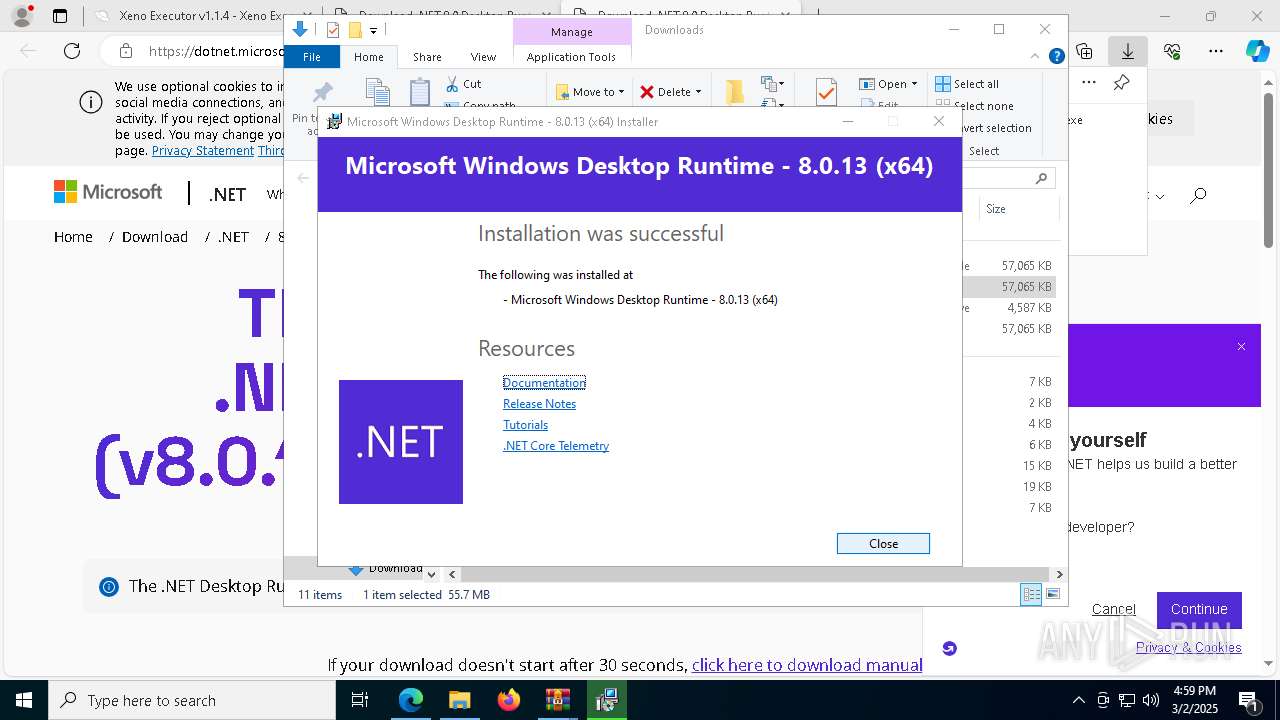Click the Explorer search magnifier icon
The width and height of the screenshot is (1280, 720).
pyautogui.click(x=1041, y=178)
